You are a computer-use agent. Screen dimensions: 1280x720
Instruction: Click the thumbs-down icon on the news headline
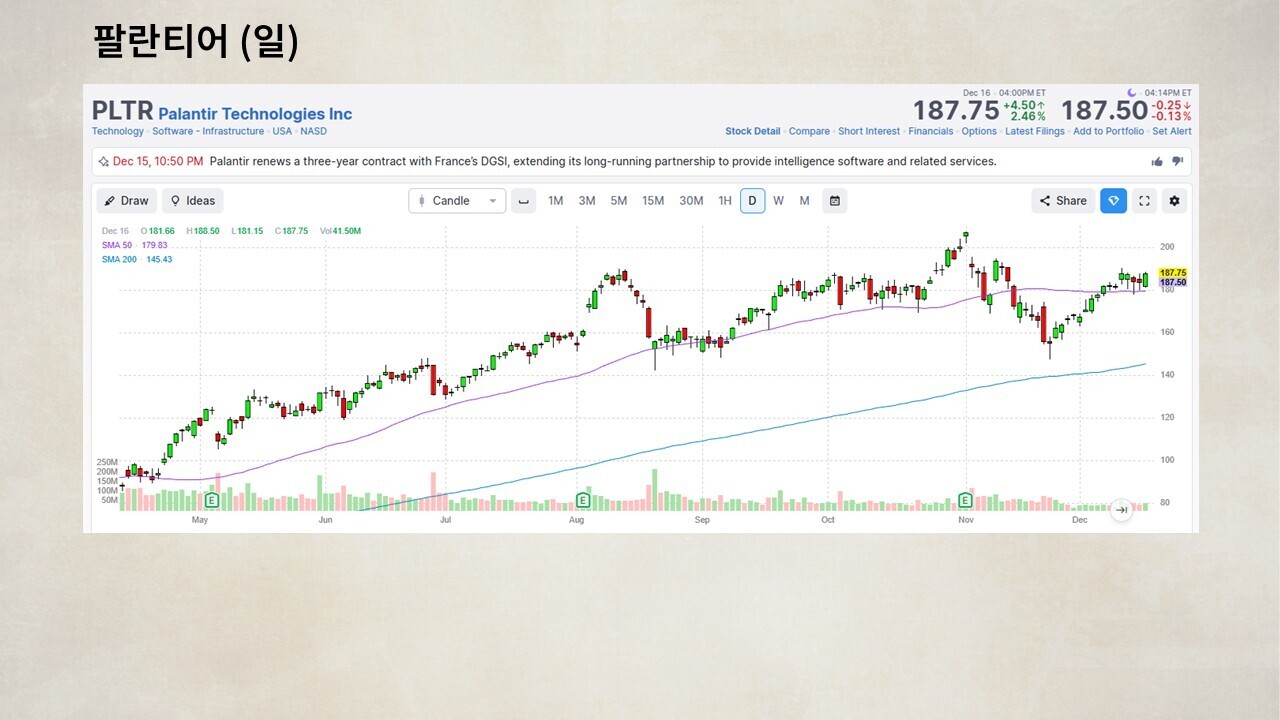(x=1177, y=161)
